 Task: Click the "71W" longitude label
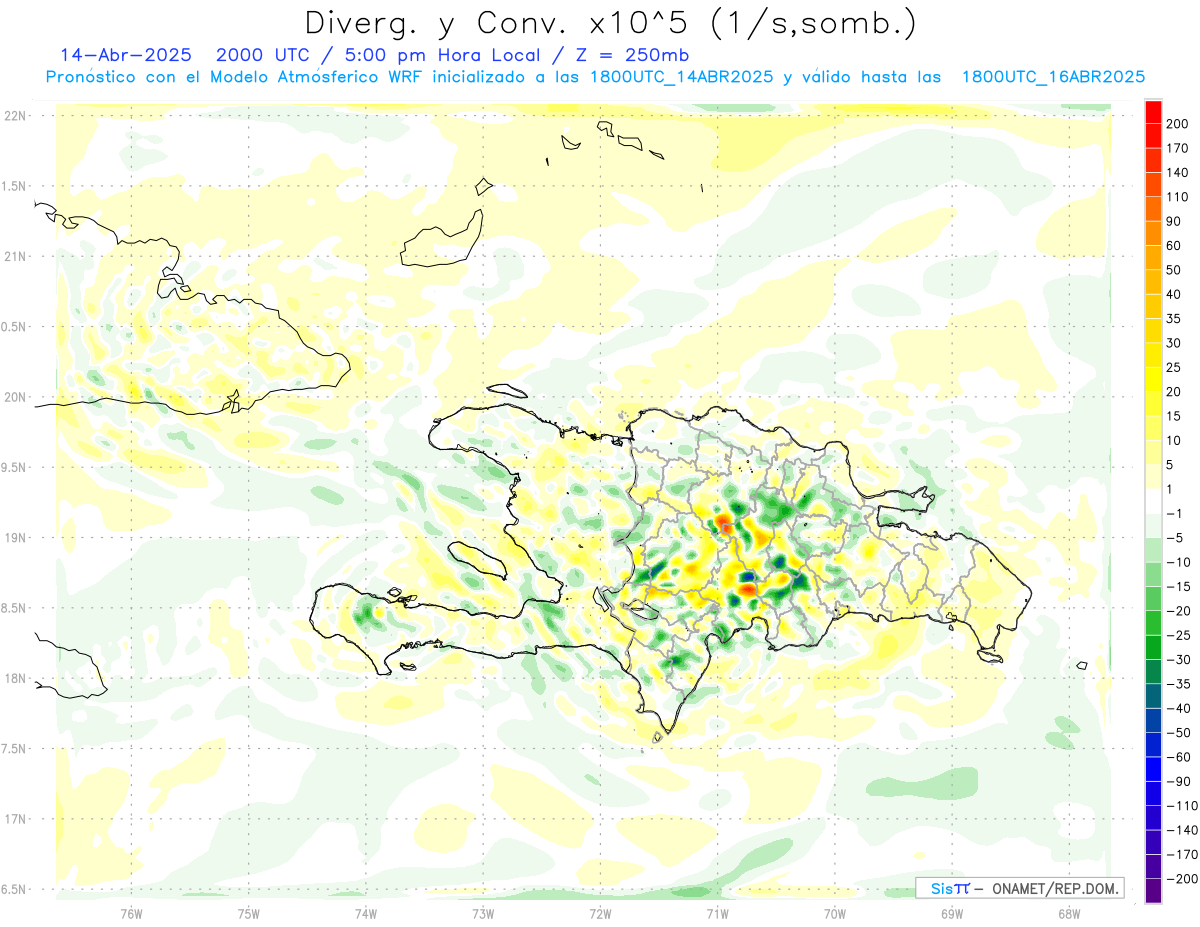click(x=717, y=913)
